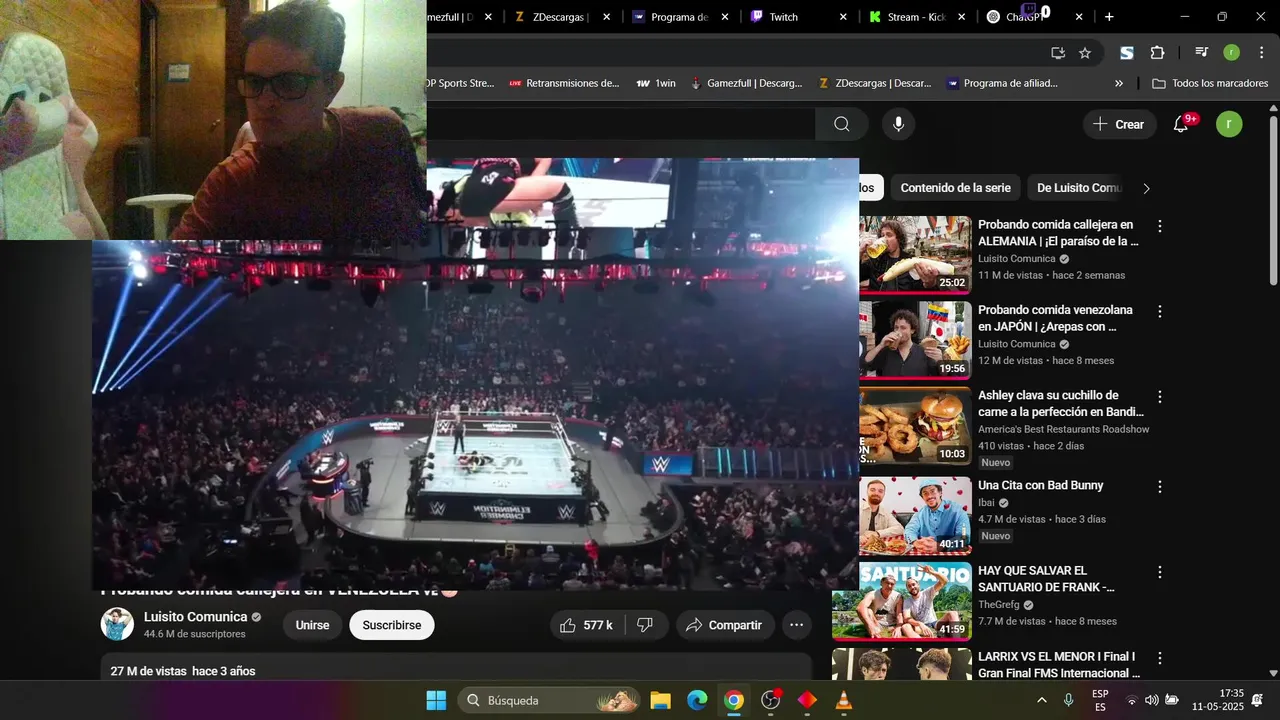Select the Contenido de la serie chip
Image resolution: width=1280 pixels, height=720 pixels.
(955, 188)
